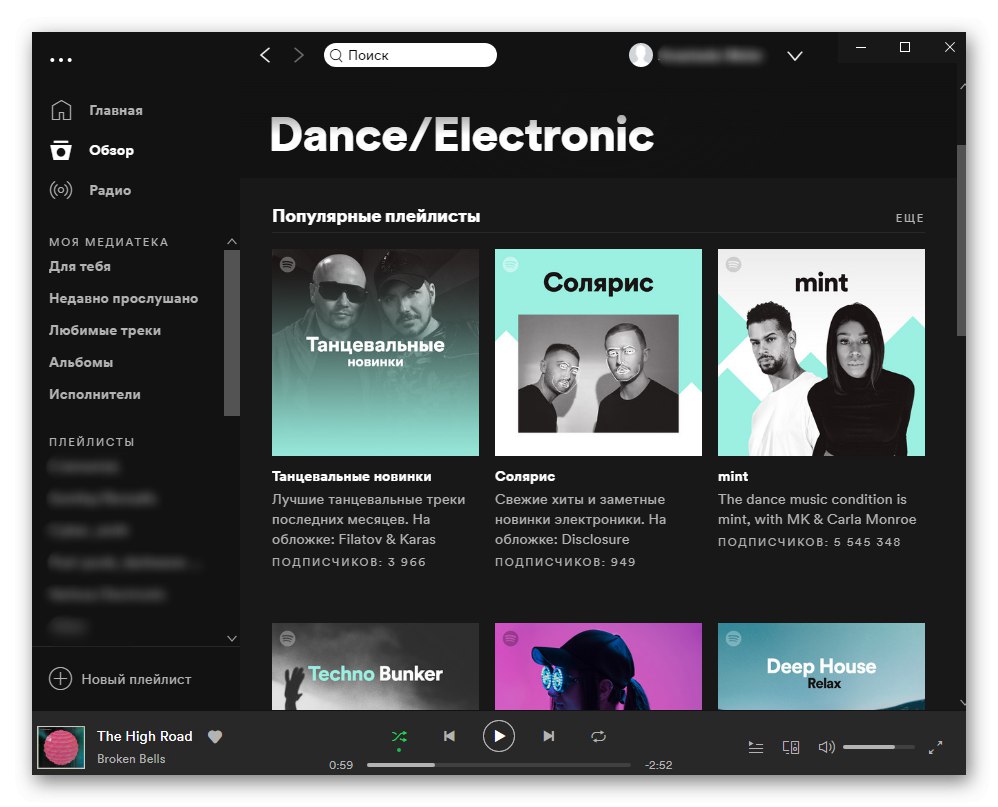
Task: Go back with the left arrow
Action: click(x=265, y=55)
